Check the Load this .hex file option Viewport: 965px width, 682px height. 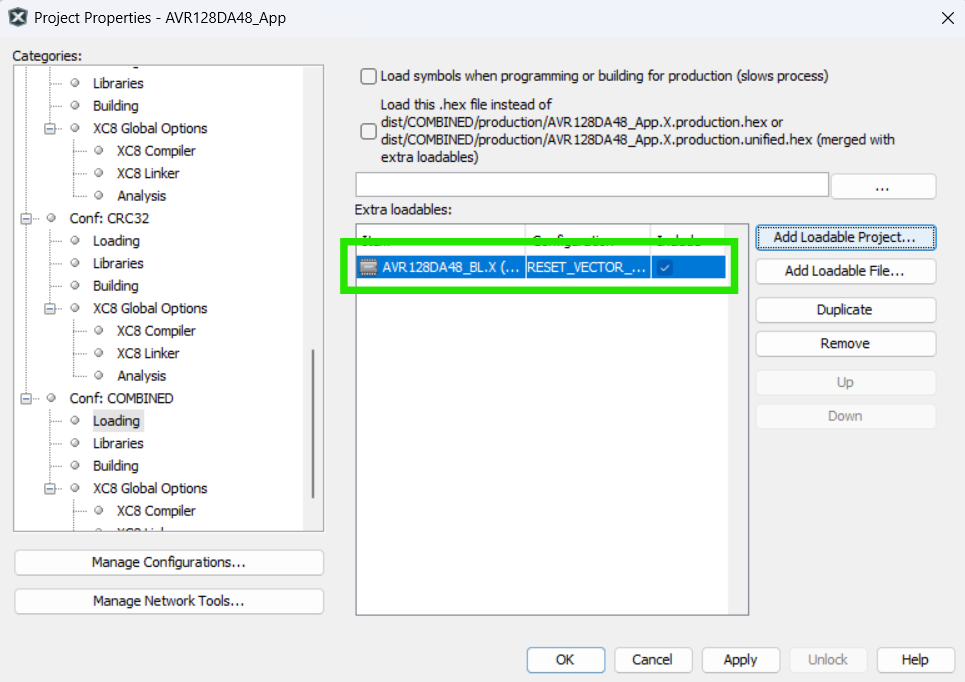(368, 131)
